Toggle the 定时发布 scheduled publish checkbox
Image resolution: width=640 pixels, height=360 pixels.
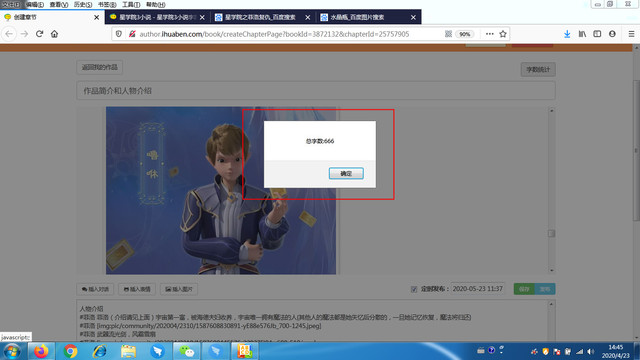click(x=414, y=289)
